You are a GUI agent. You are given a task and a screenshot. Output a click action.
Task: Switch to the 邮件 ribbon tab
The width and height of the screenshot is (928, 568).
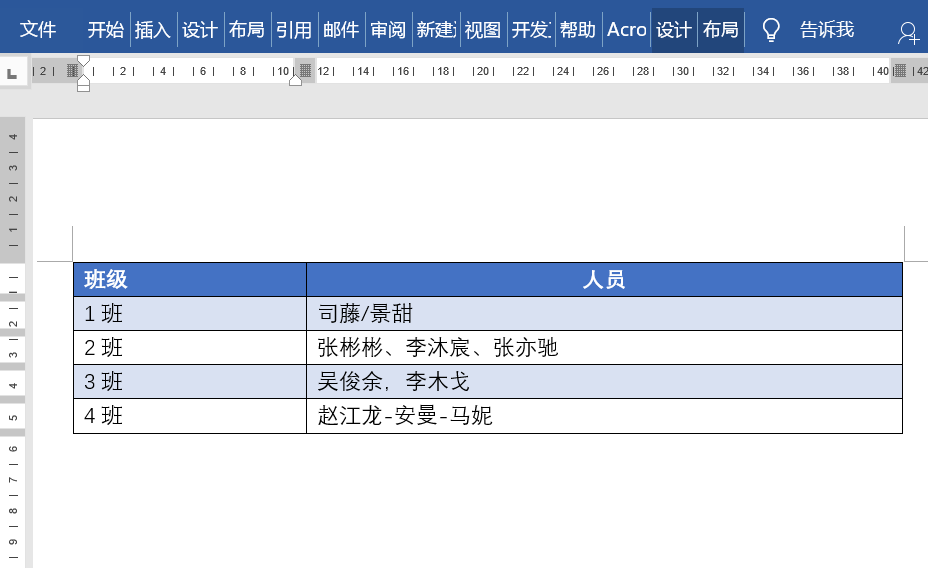pyautogui.click(x=341, y=29)
